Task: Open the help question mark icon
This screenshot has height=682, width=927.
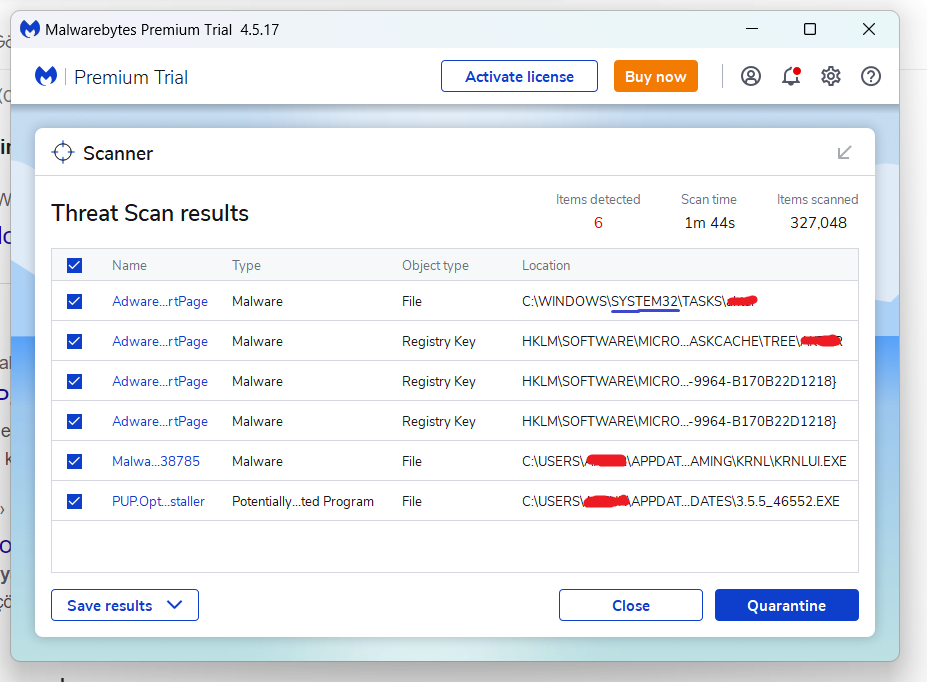Action: pyautogui.click(x=871, y=76)
